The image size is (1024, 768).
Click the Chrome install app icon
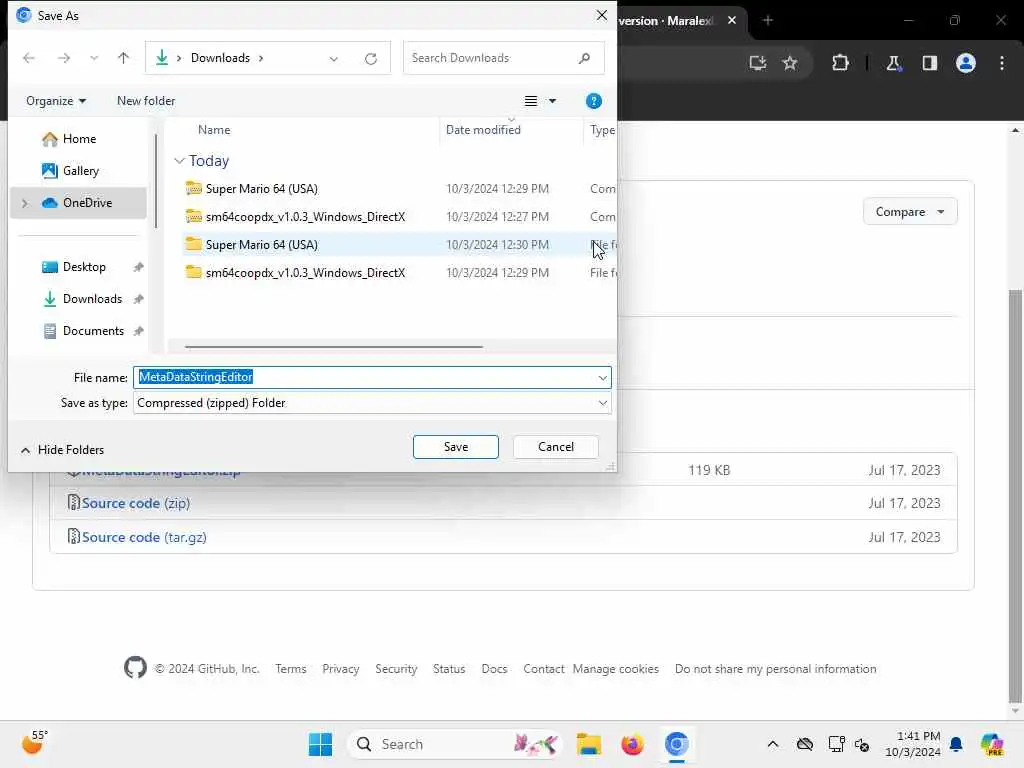(758, 63)
